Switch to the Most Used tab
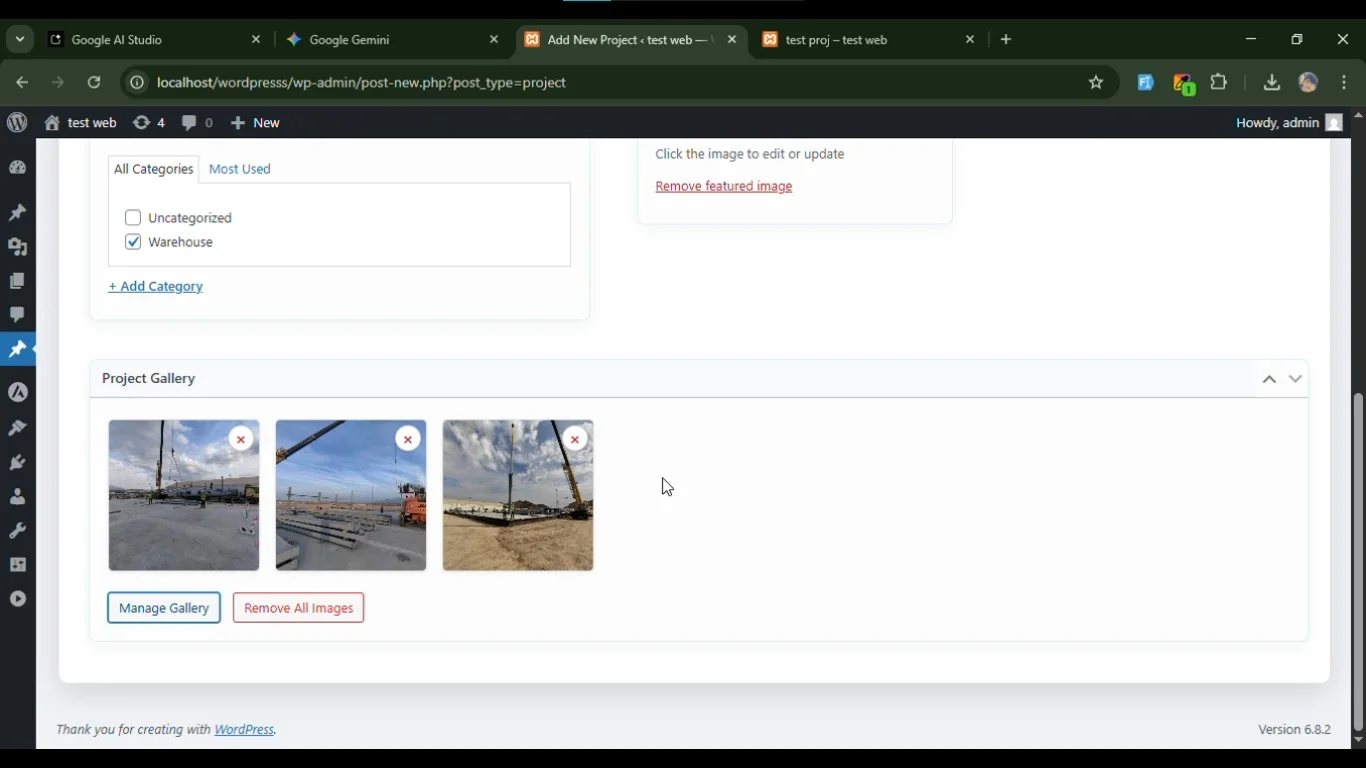Viewport: 1366px width, 768px height. (x=240, y=169)
